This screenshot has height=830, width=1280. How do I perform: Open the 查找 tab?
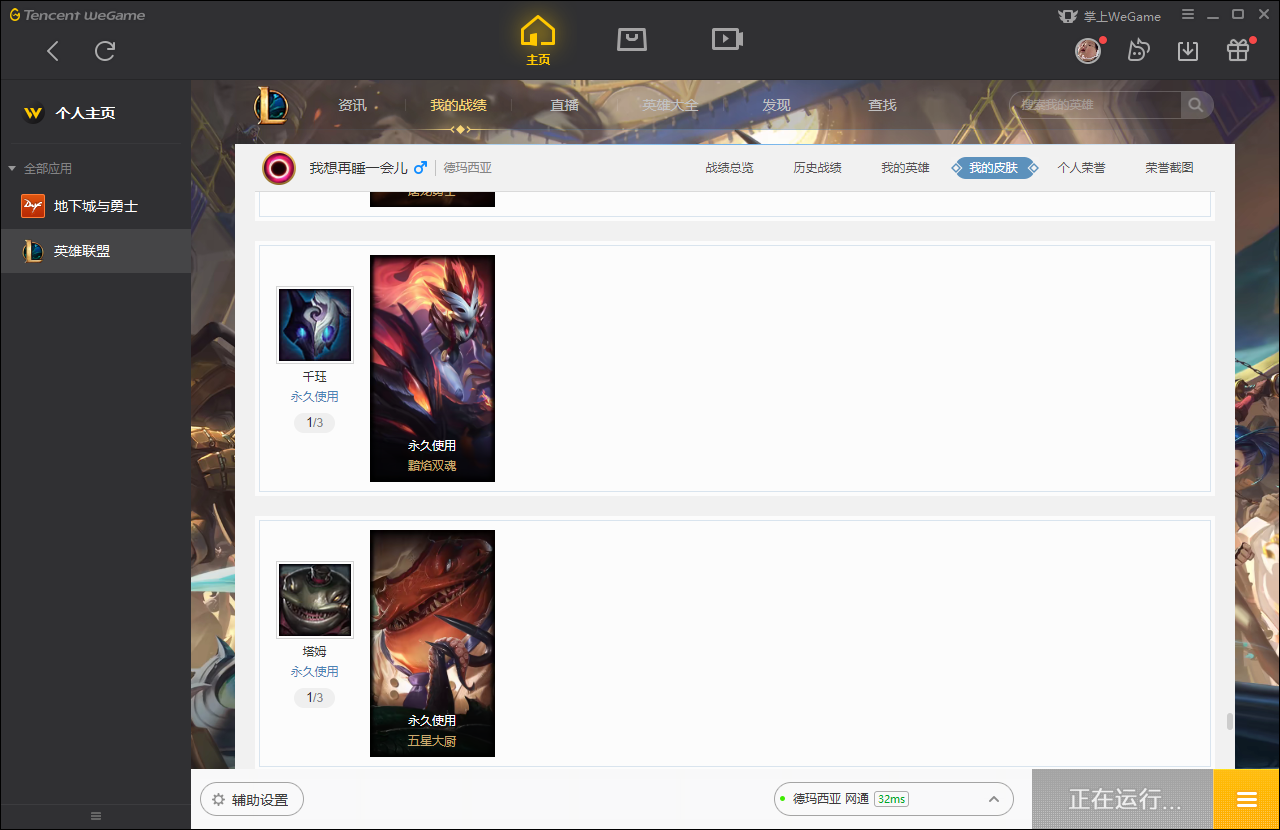882,105
